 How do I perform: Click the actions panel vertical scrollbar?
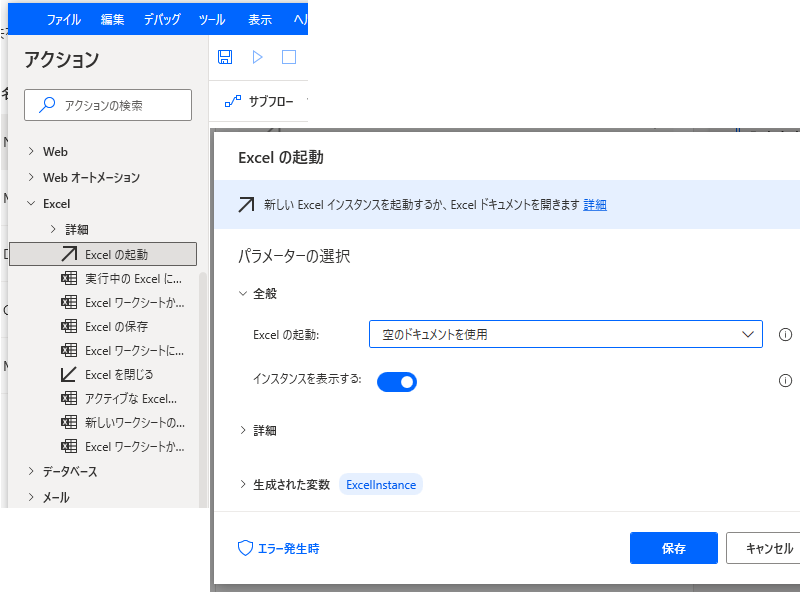[202, 388]
